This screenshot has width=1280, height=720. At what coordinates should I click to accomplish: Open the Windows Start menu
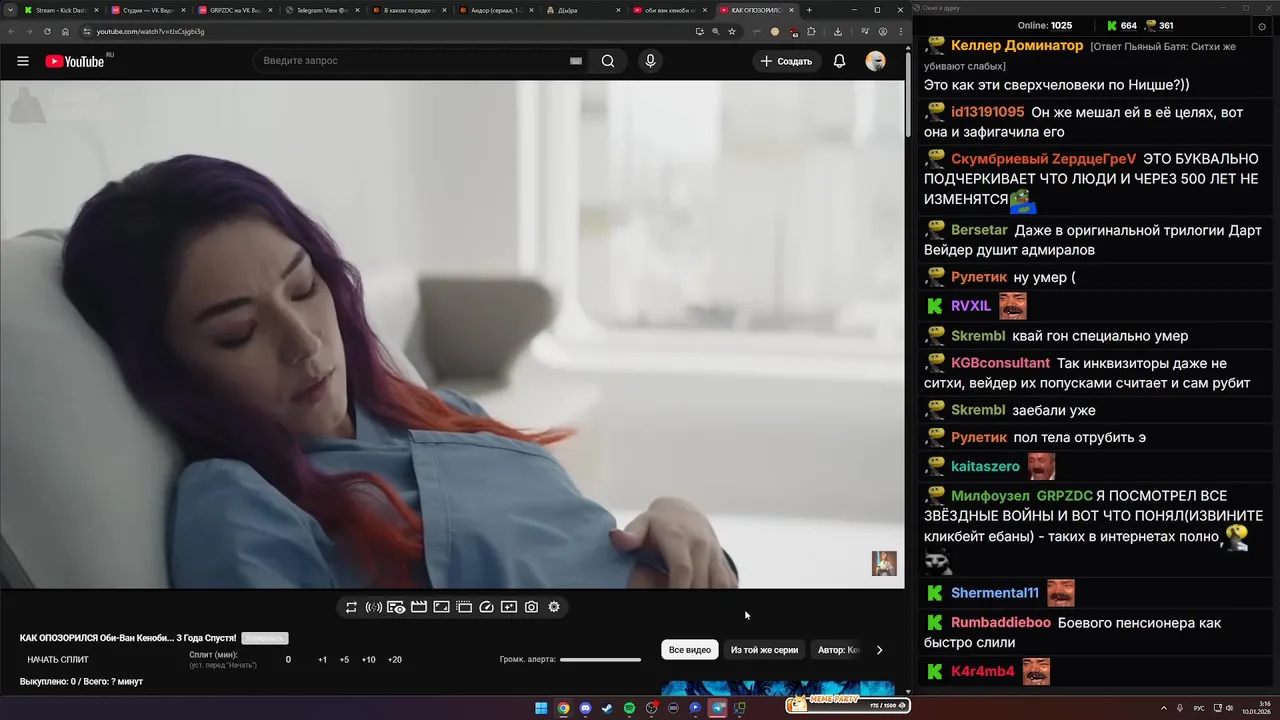(541, 708)
